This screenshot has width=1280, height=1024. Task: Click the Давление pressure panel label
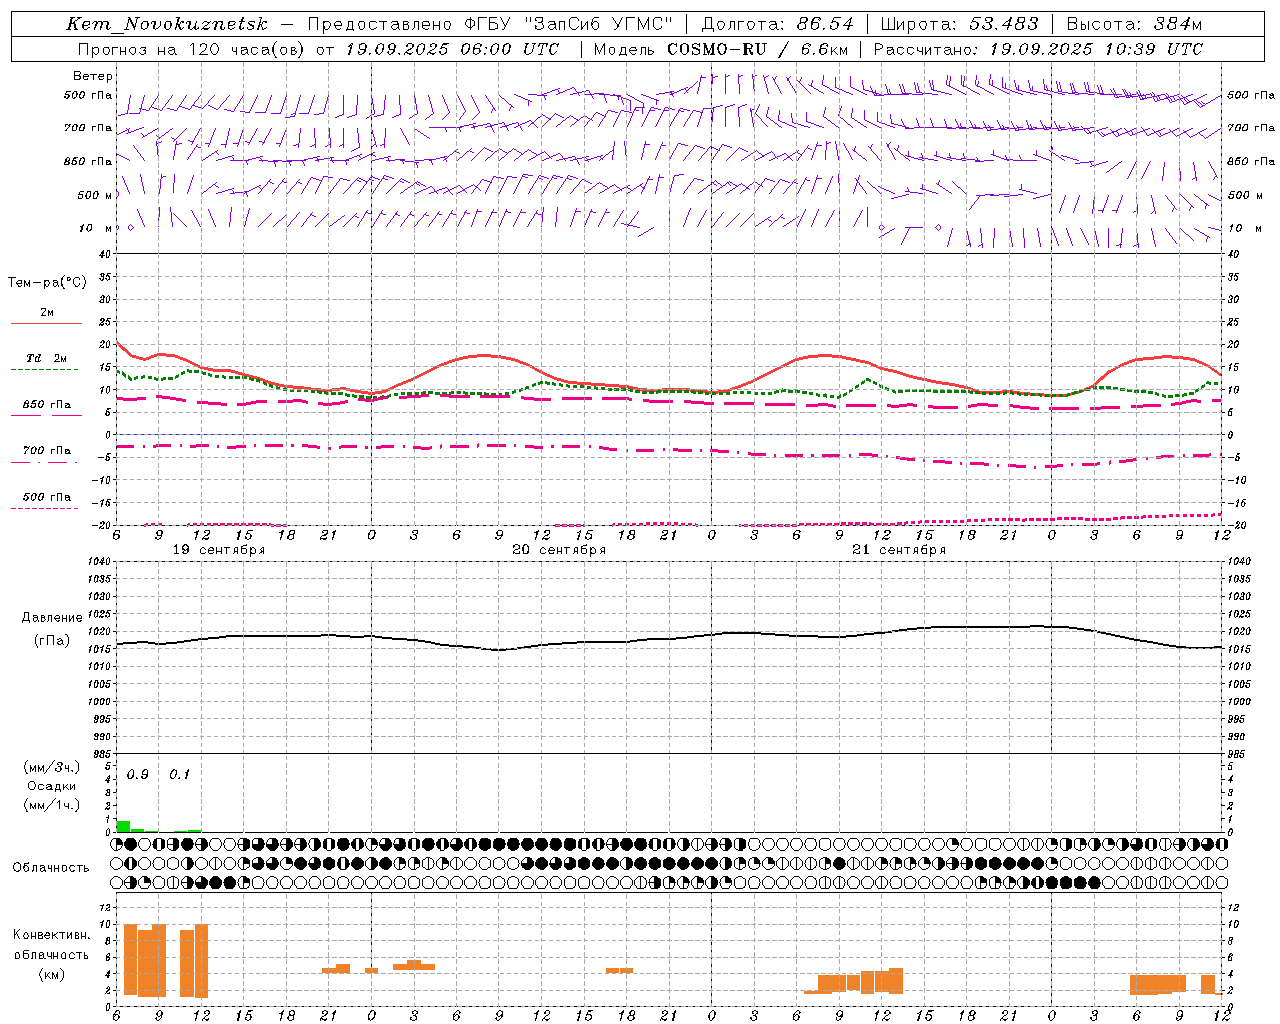[x=52, y=618]
